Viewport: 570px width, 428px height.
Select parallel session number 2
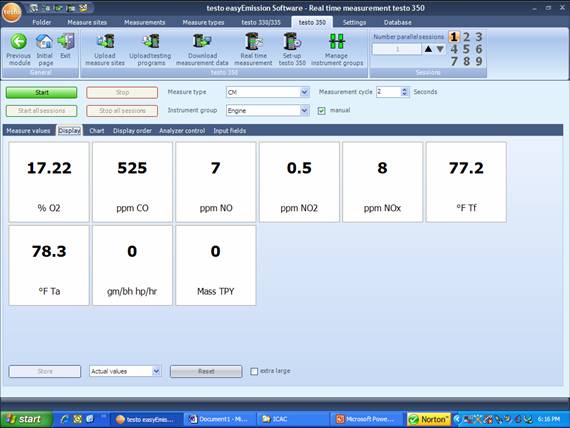pyautogui.click(x=466, y=37)
